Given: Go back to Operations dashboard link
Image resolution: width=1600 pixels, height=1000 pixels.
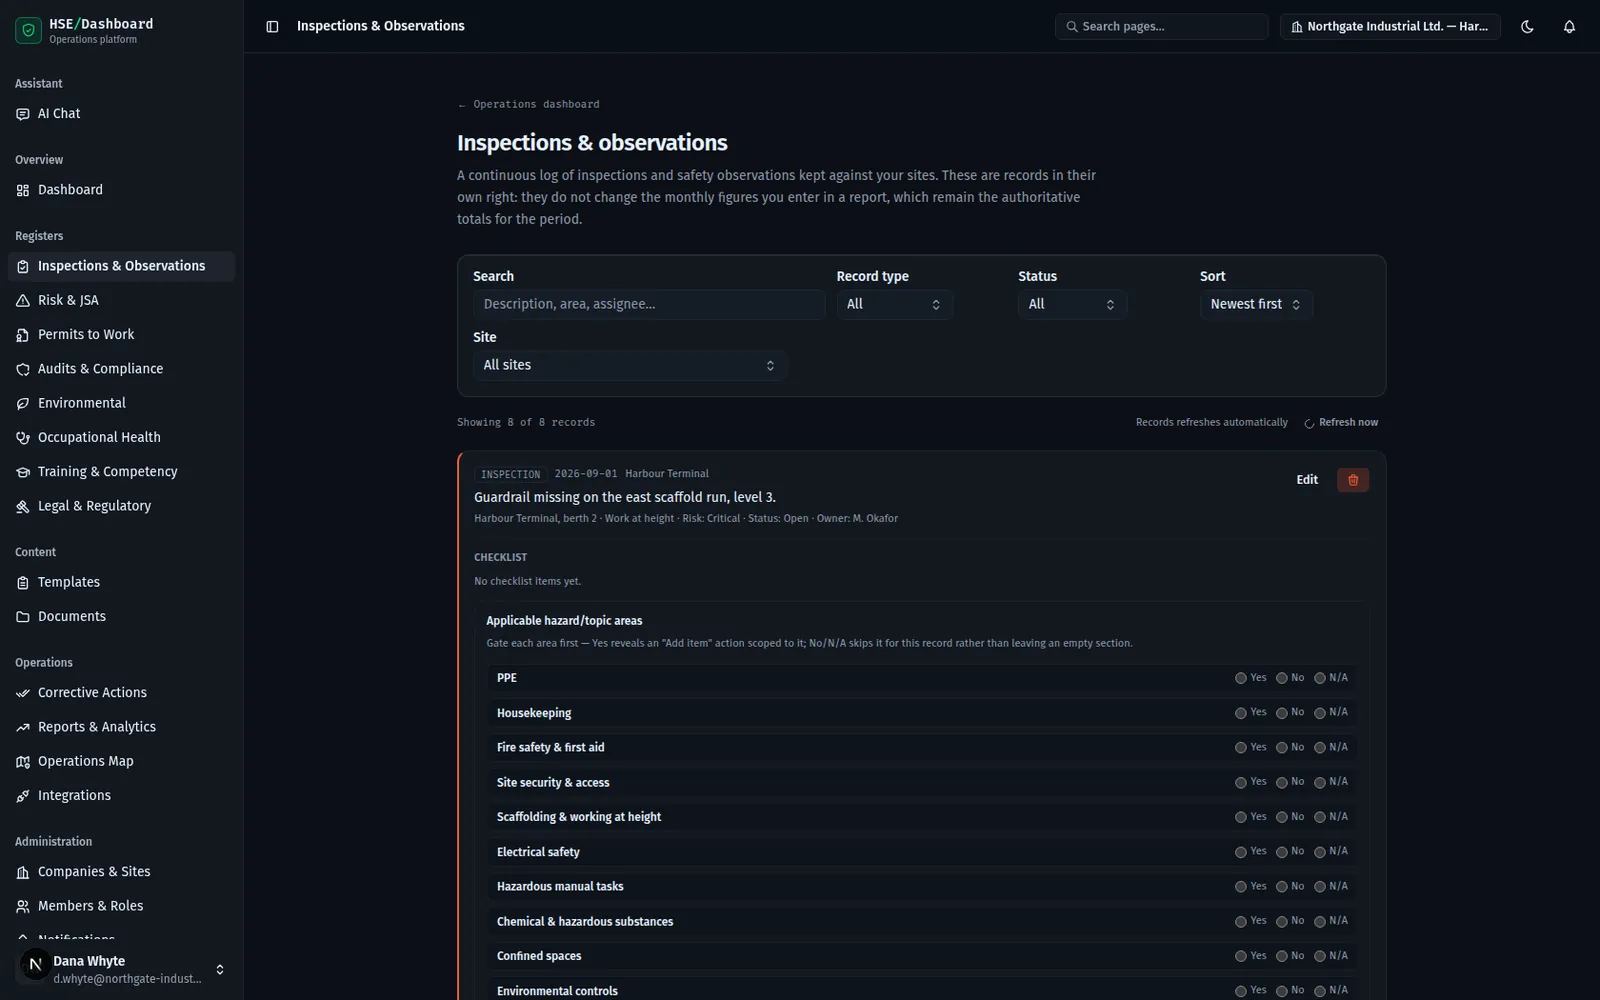Looking at the screenshot, I should pos(529,104).
